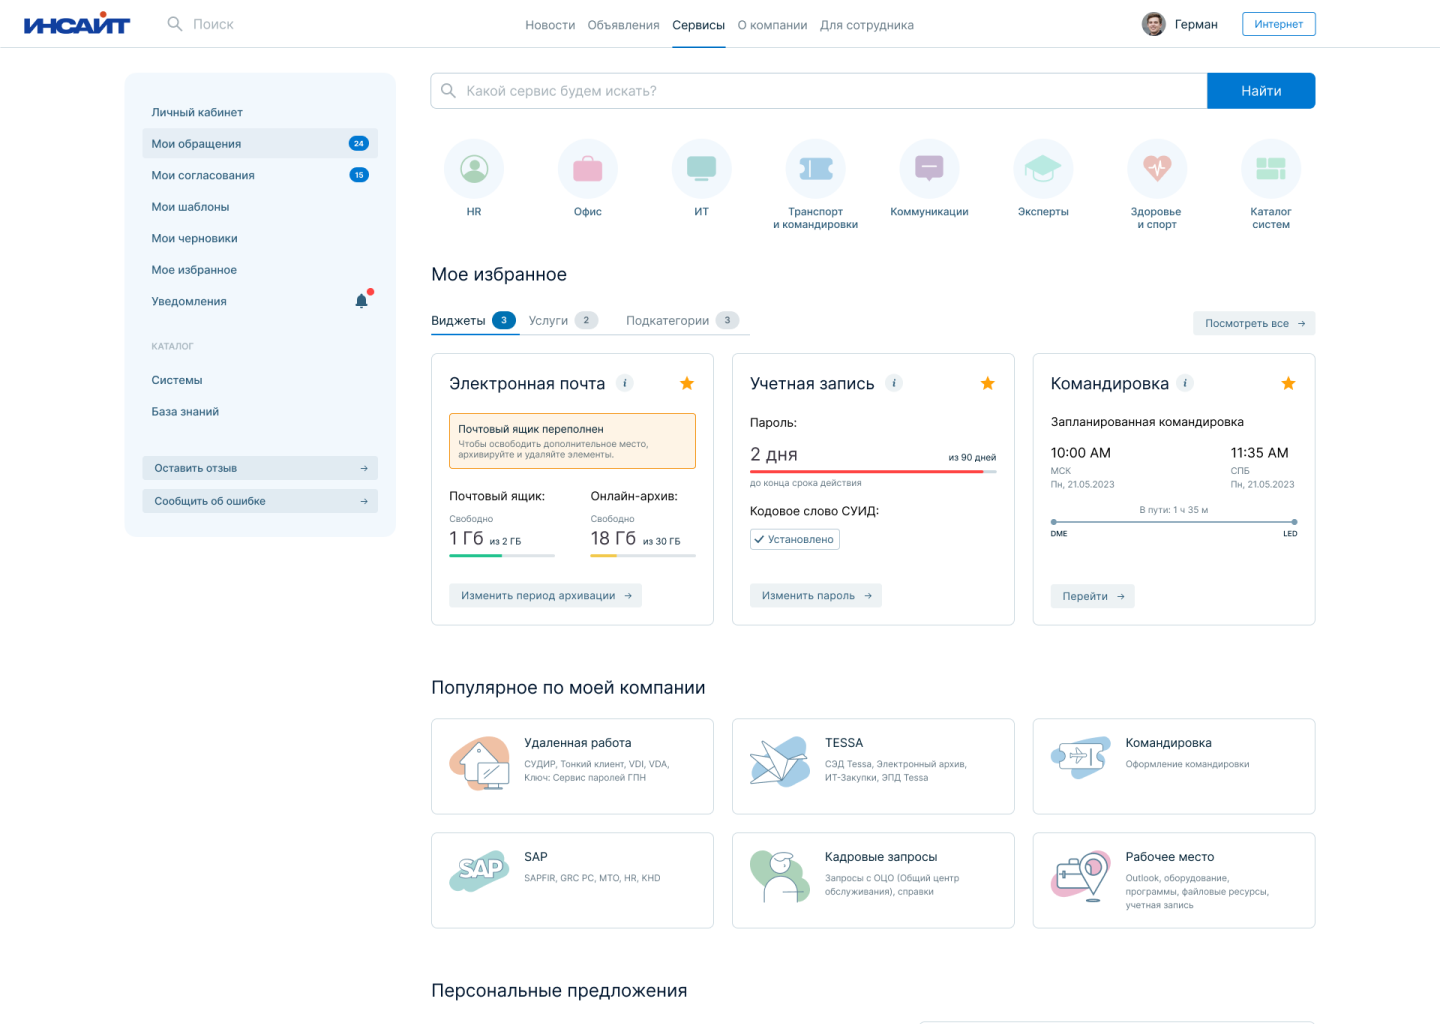
Task: Click the Изменить пароль button
Action: tap(815, 596)
